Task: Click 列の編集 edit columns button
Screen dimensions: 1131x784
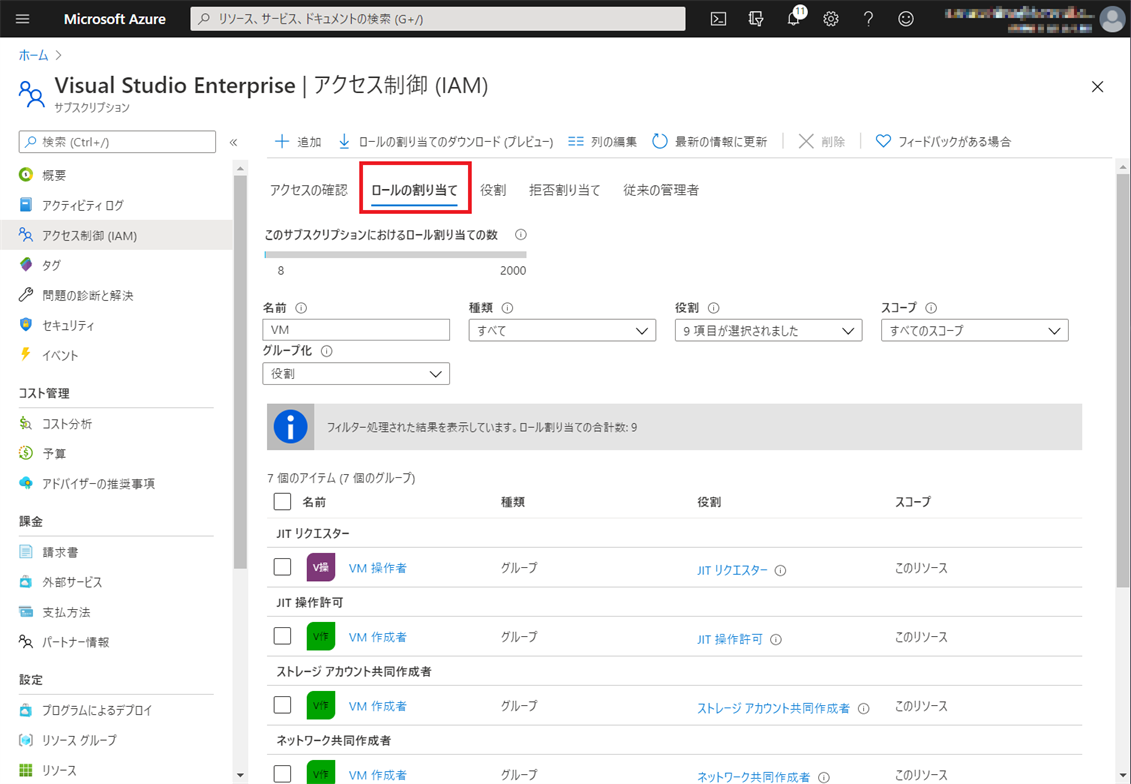Action: coord(602,141)
